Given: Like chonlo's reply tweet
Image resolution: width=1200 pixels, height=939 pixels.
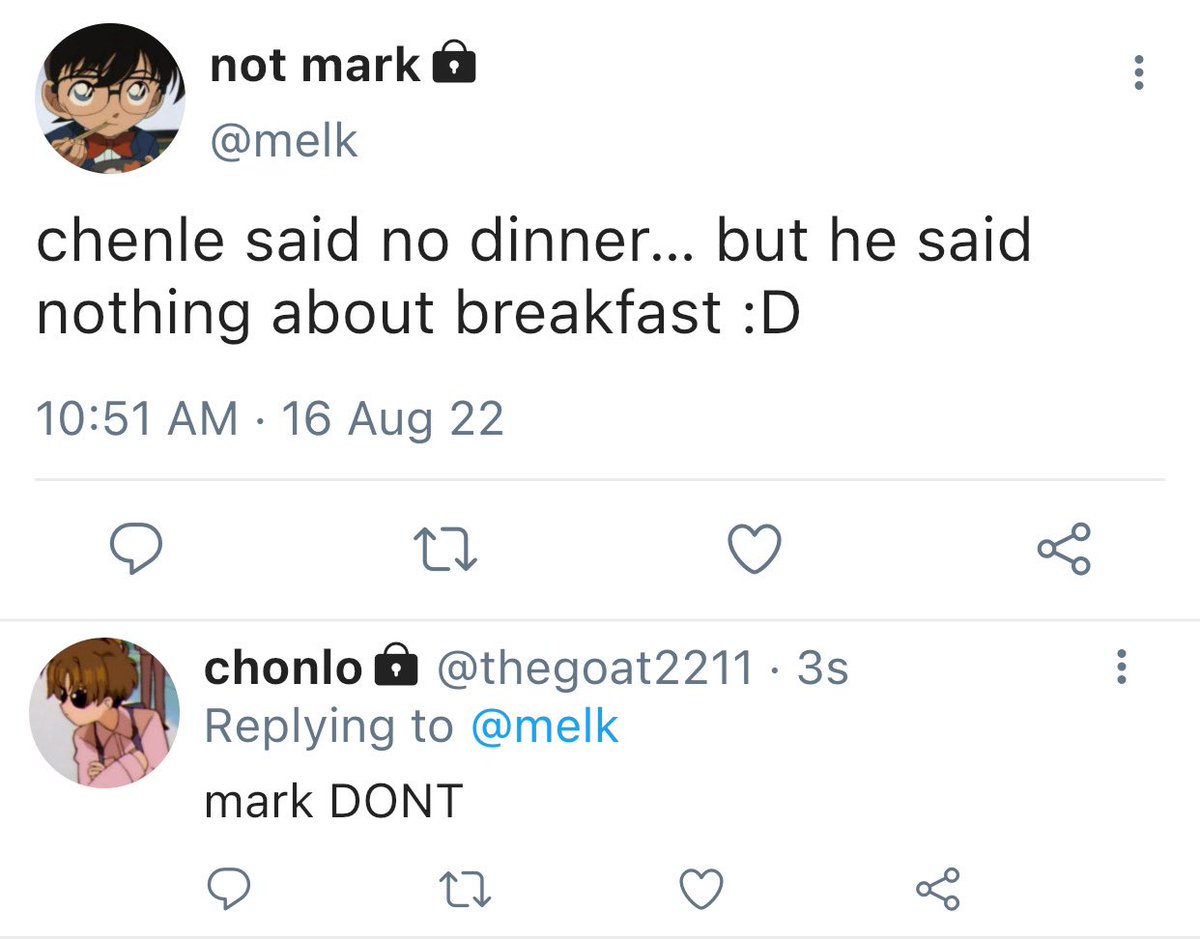Looking at the screenshot, I should (701, 887).
